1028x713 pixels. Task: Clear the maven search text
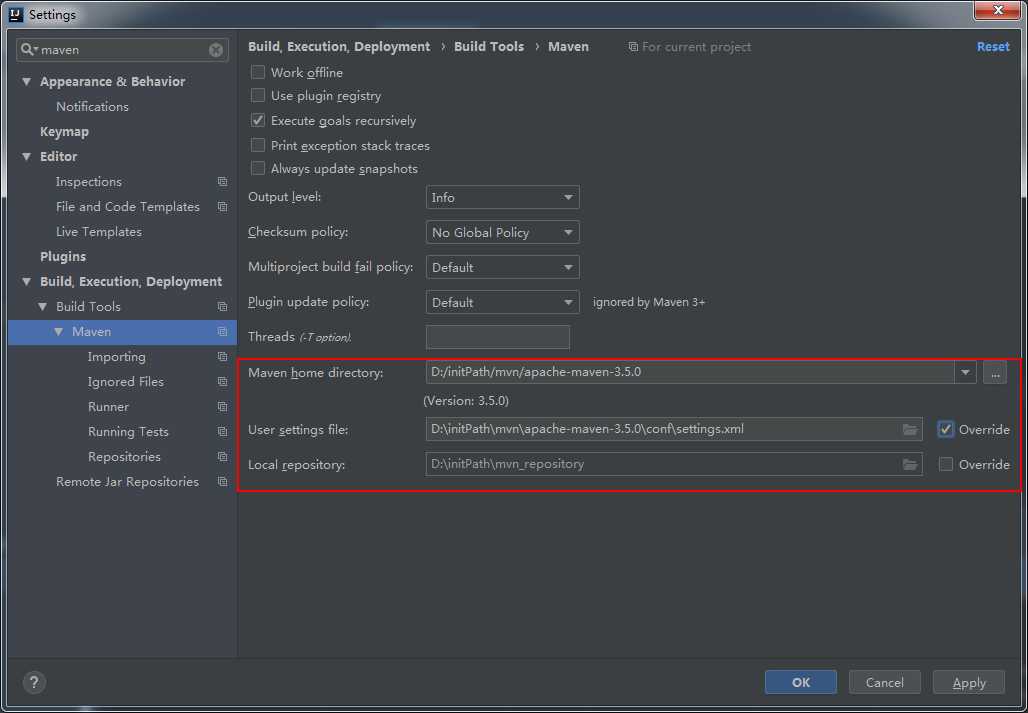(216, 50)
